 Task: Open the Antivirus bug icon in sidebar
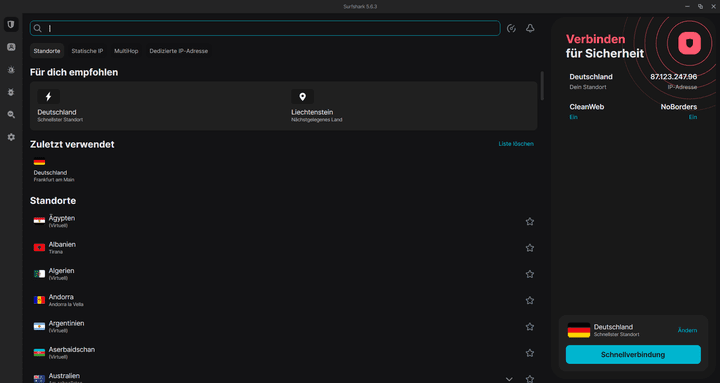(11, 92)
